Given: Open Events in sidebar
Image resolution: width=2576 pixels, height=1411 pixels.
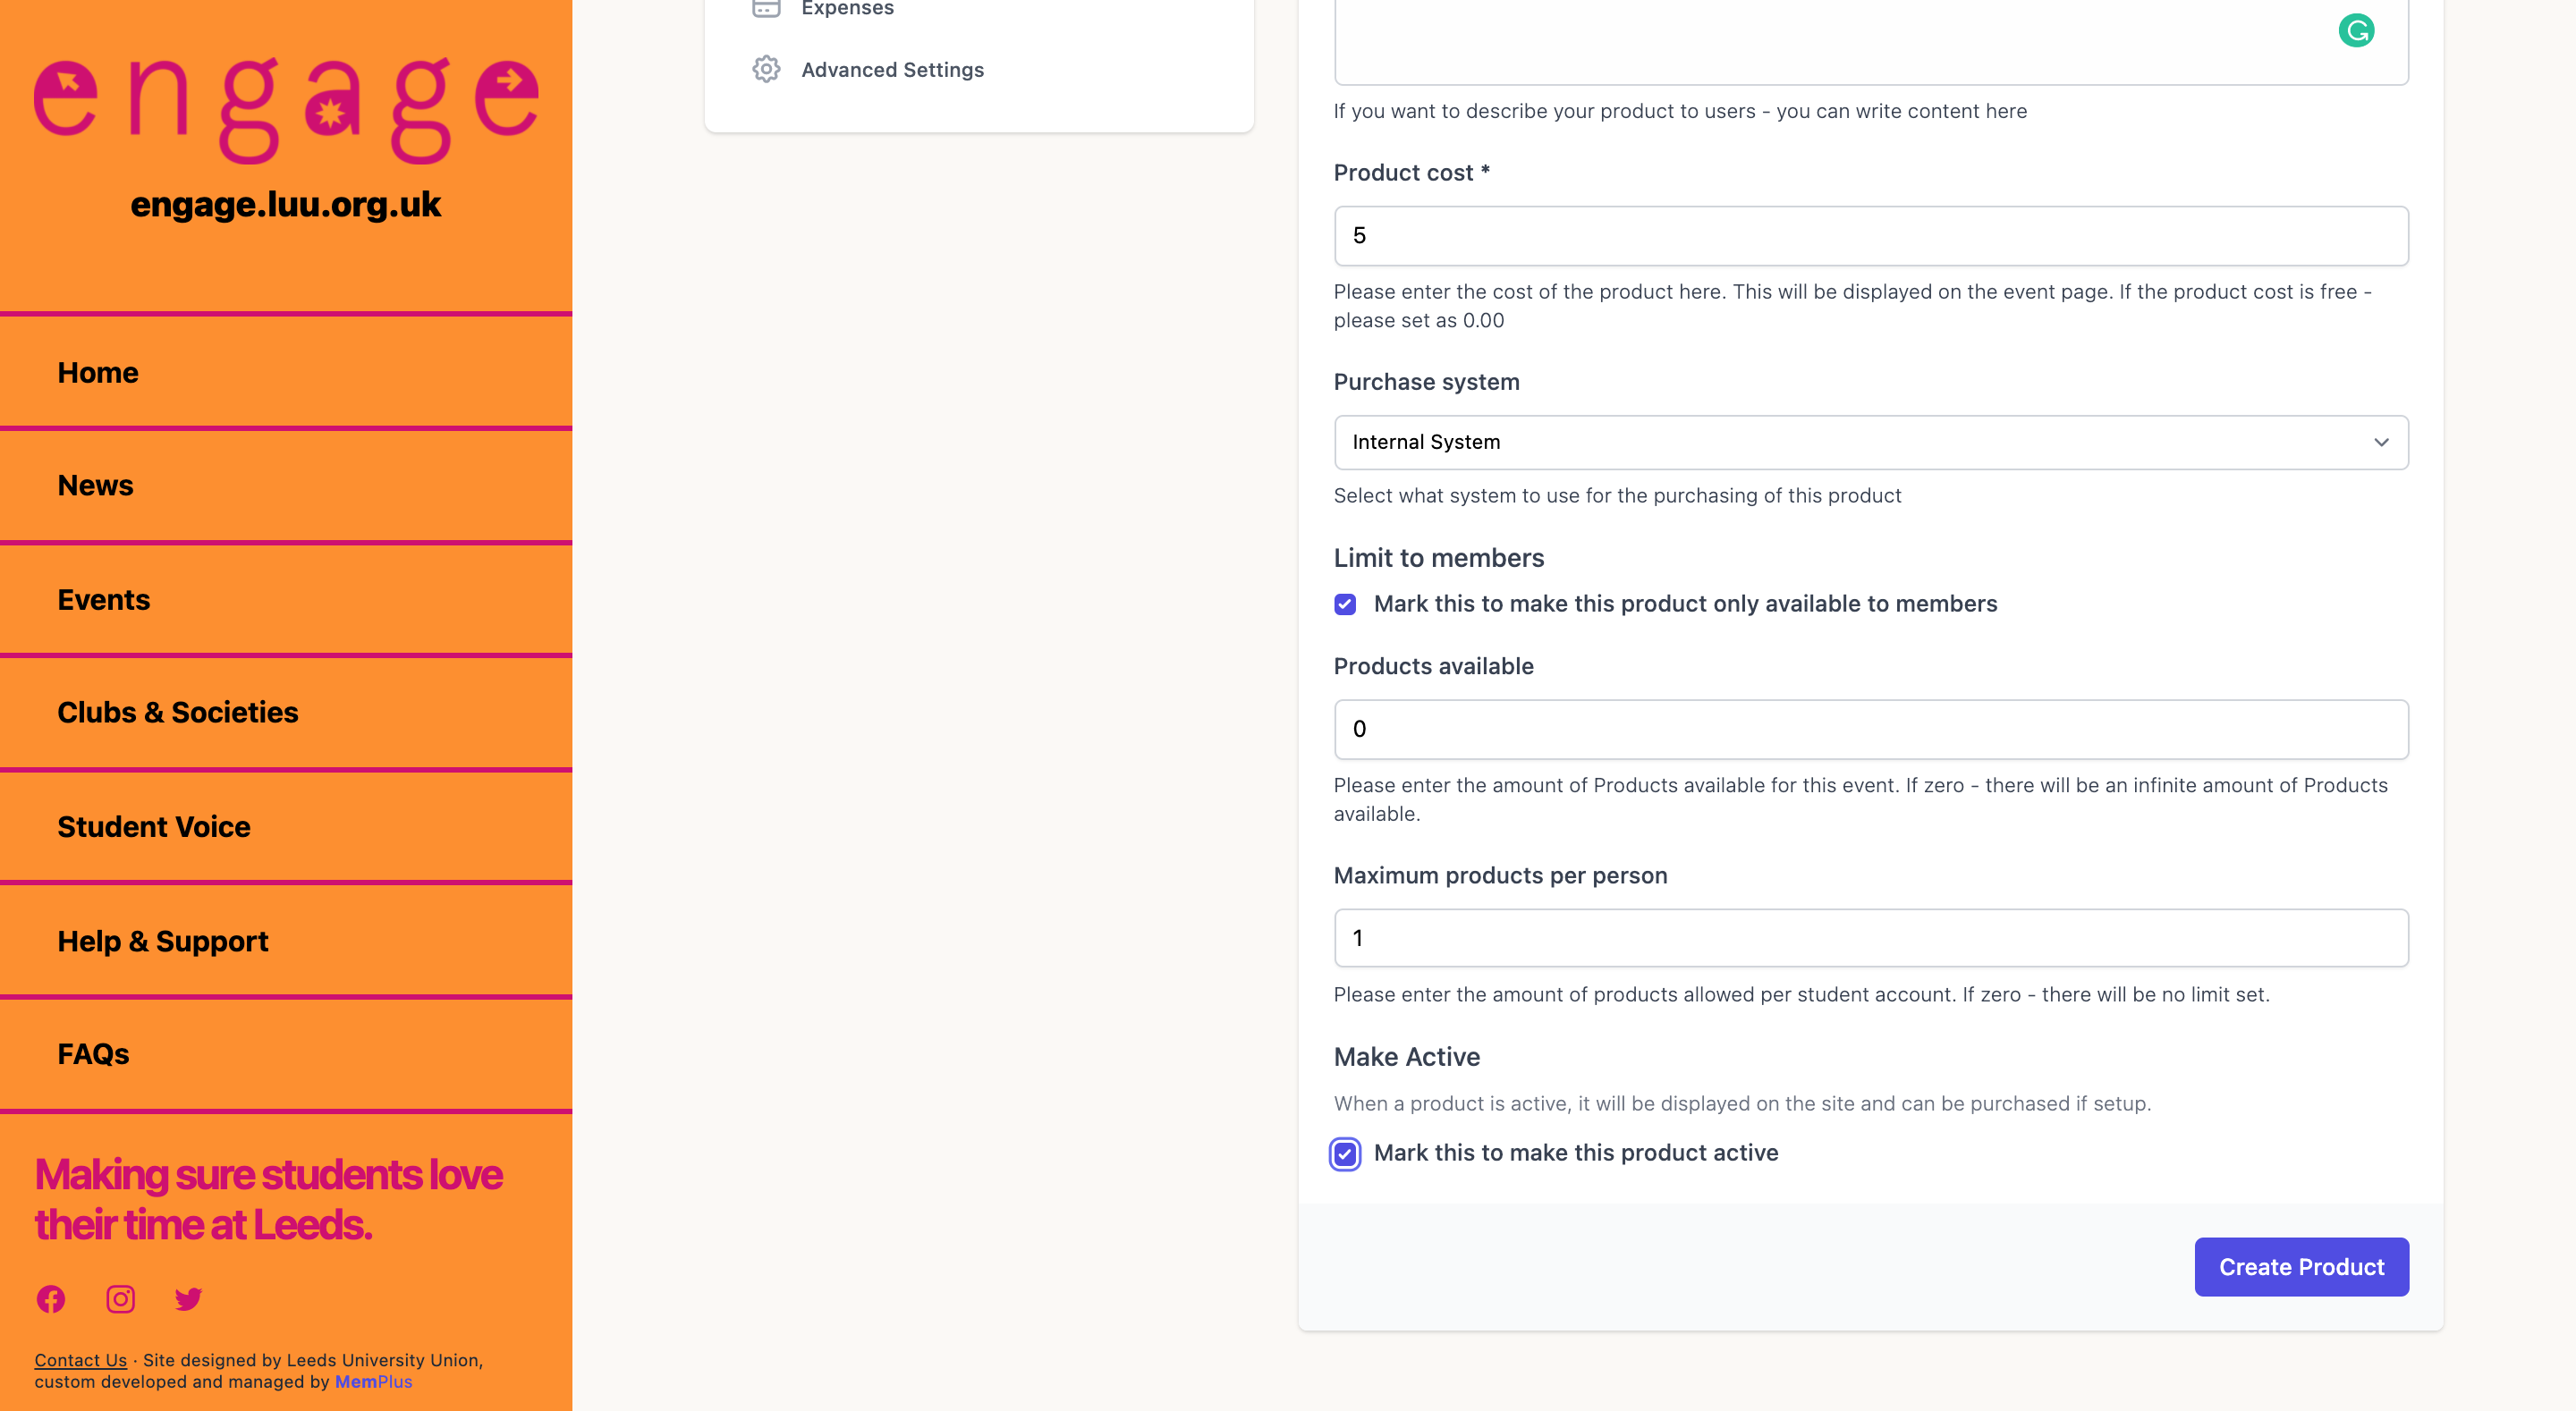Looking at the screenshot, I should pyautogui.click(x=286, y=600).
